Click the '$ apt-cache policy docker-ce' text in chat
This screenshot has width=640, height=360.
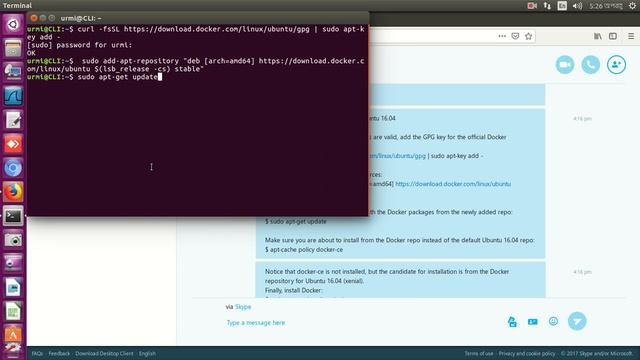[x=304, y=249]
